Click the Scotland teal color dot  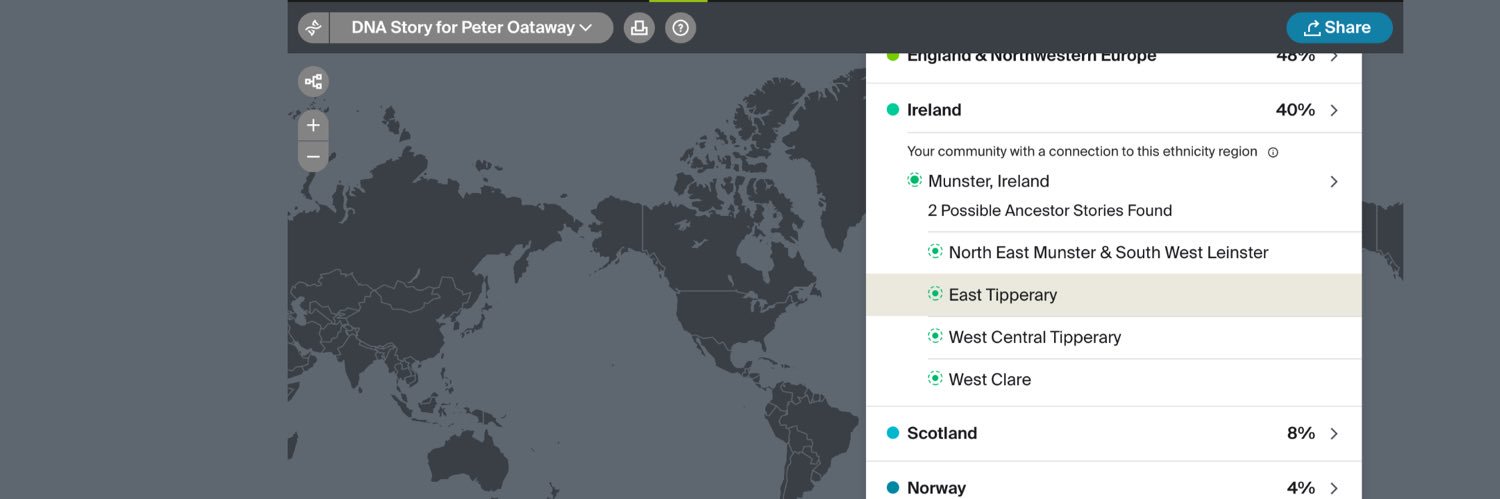tap(893, 433)
